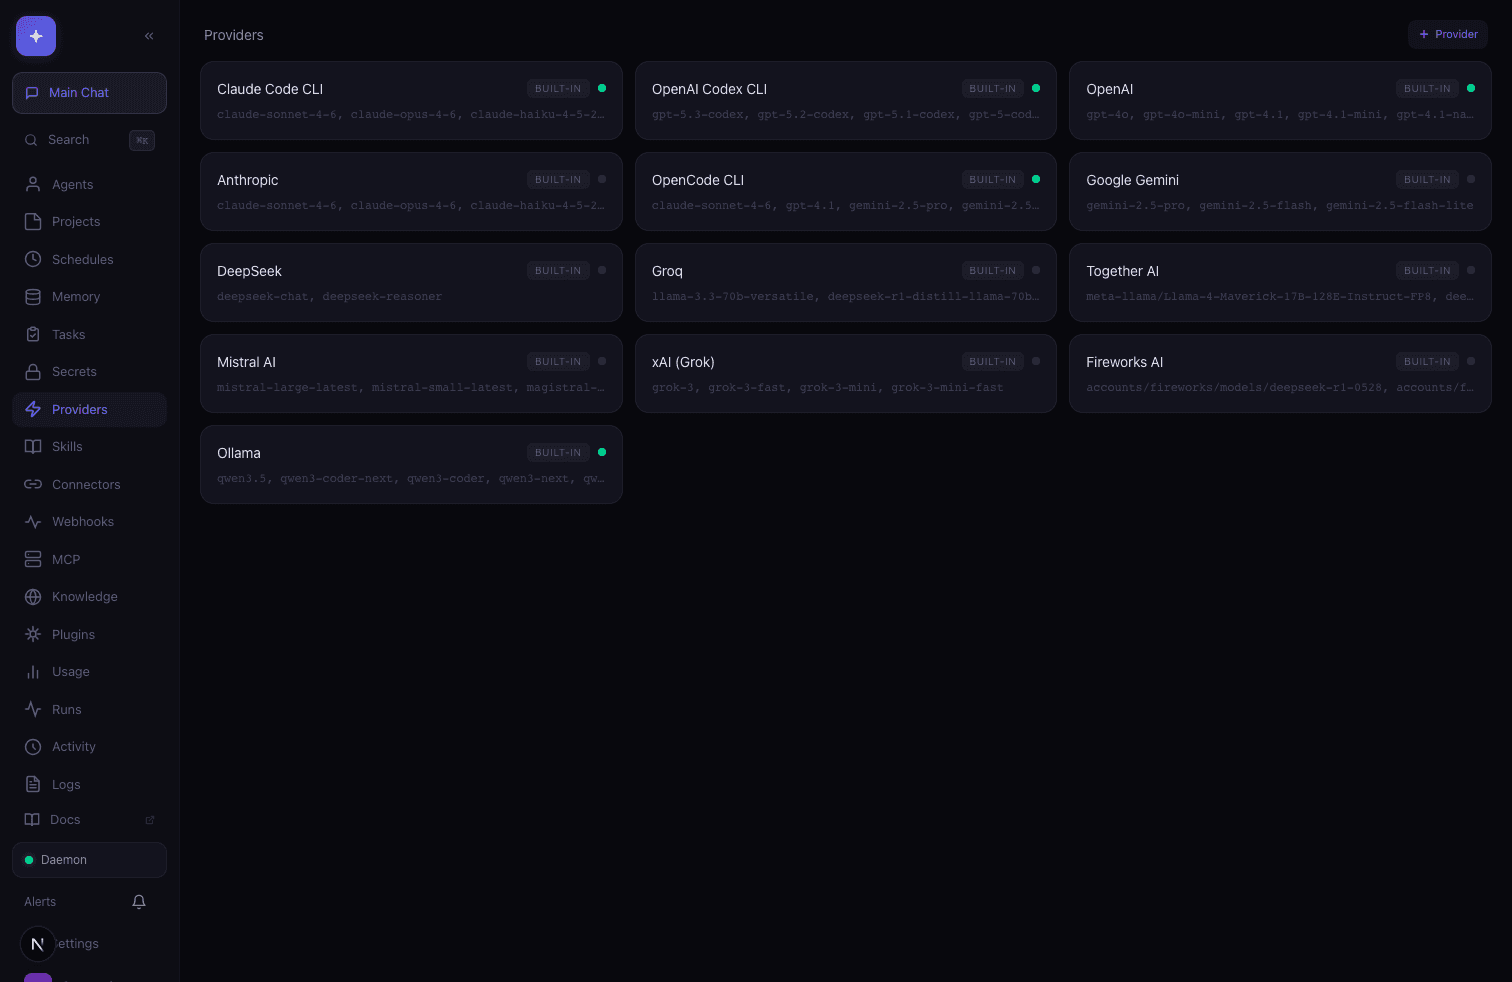Click the Memory database icon

33,297
